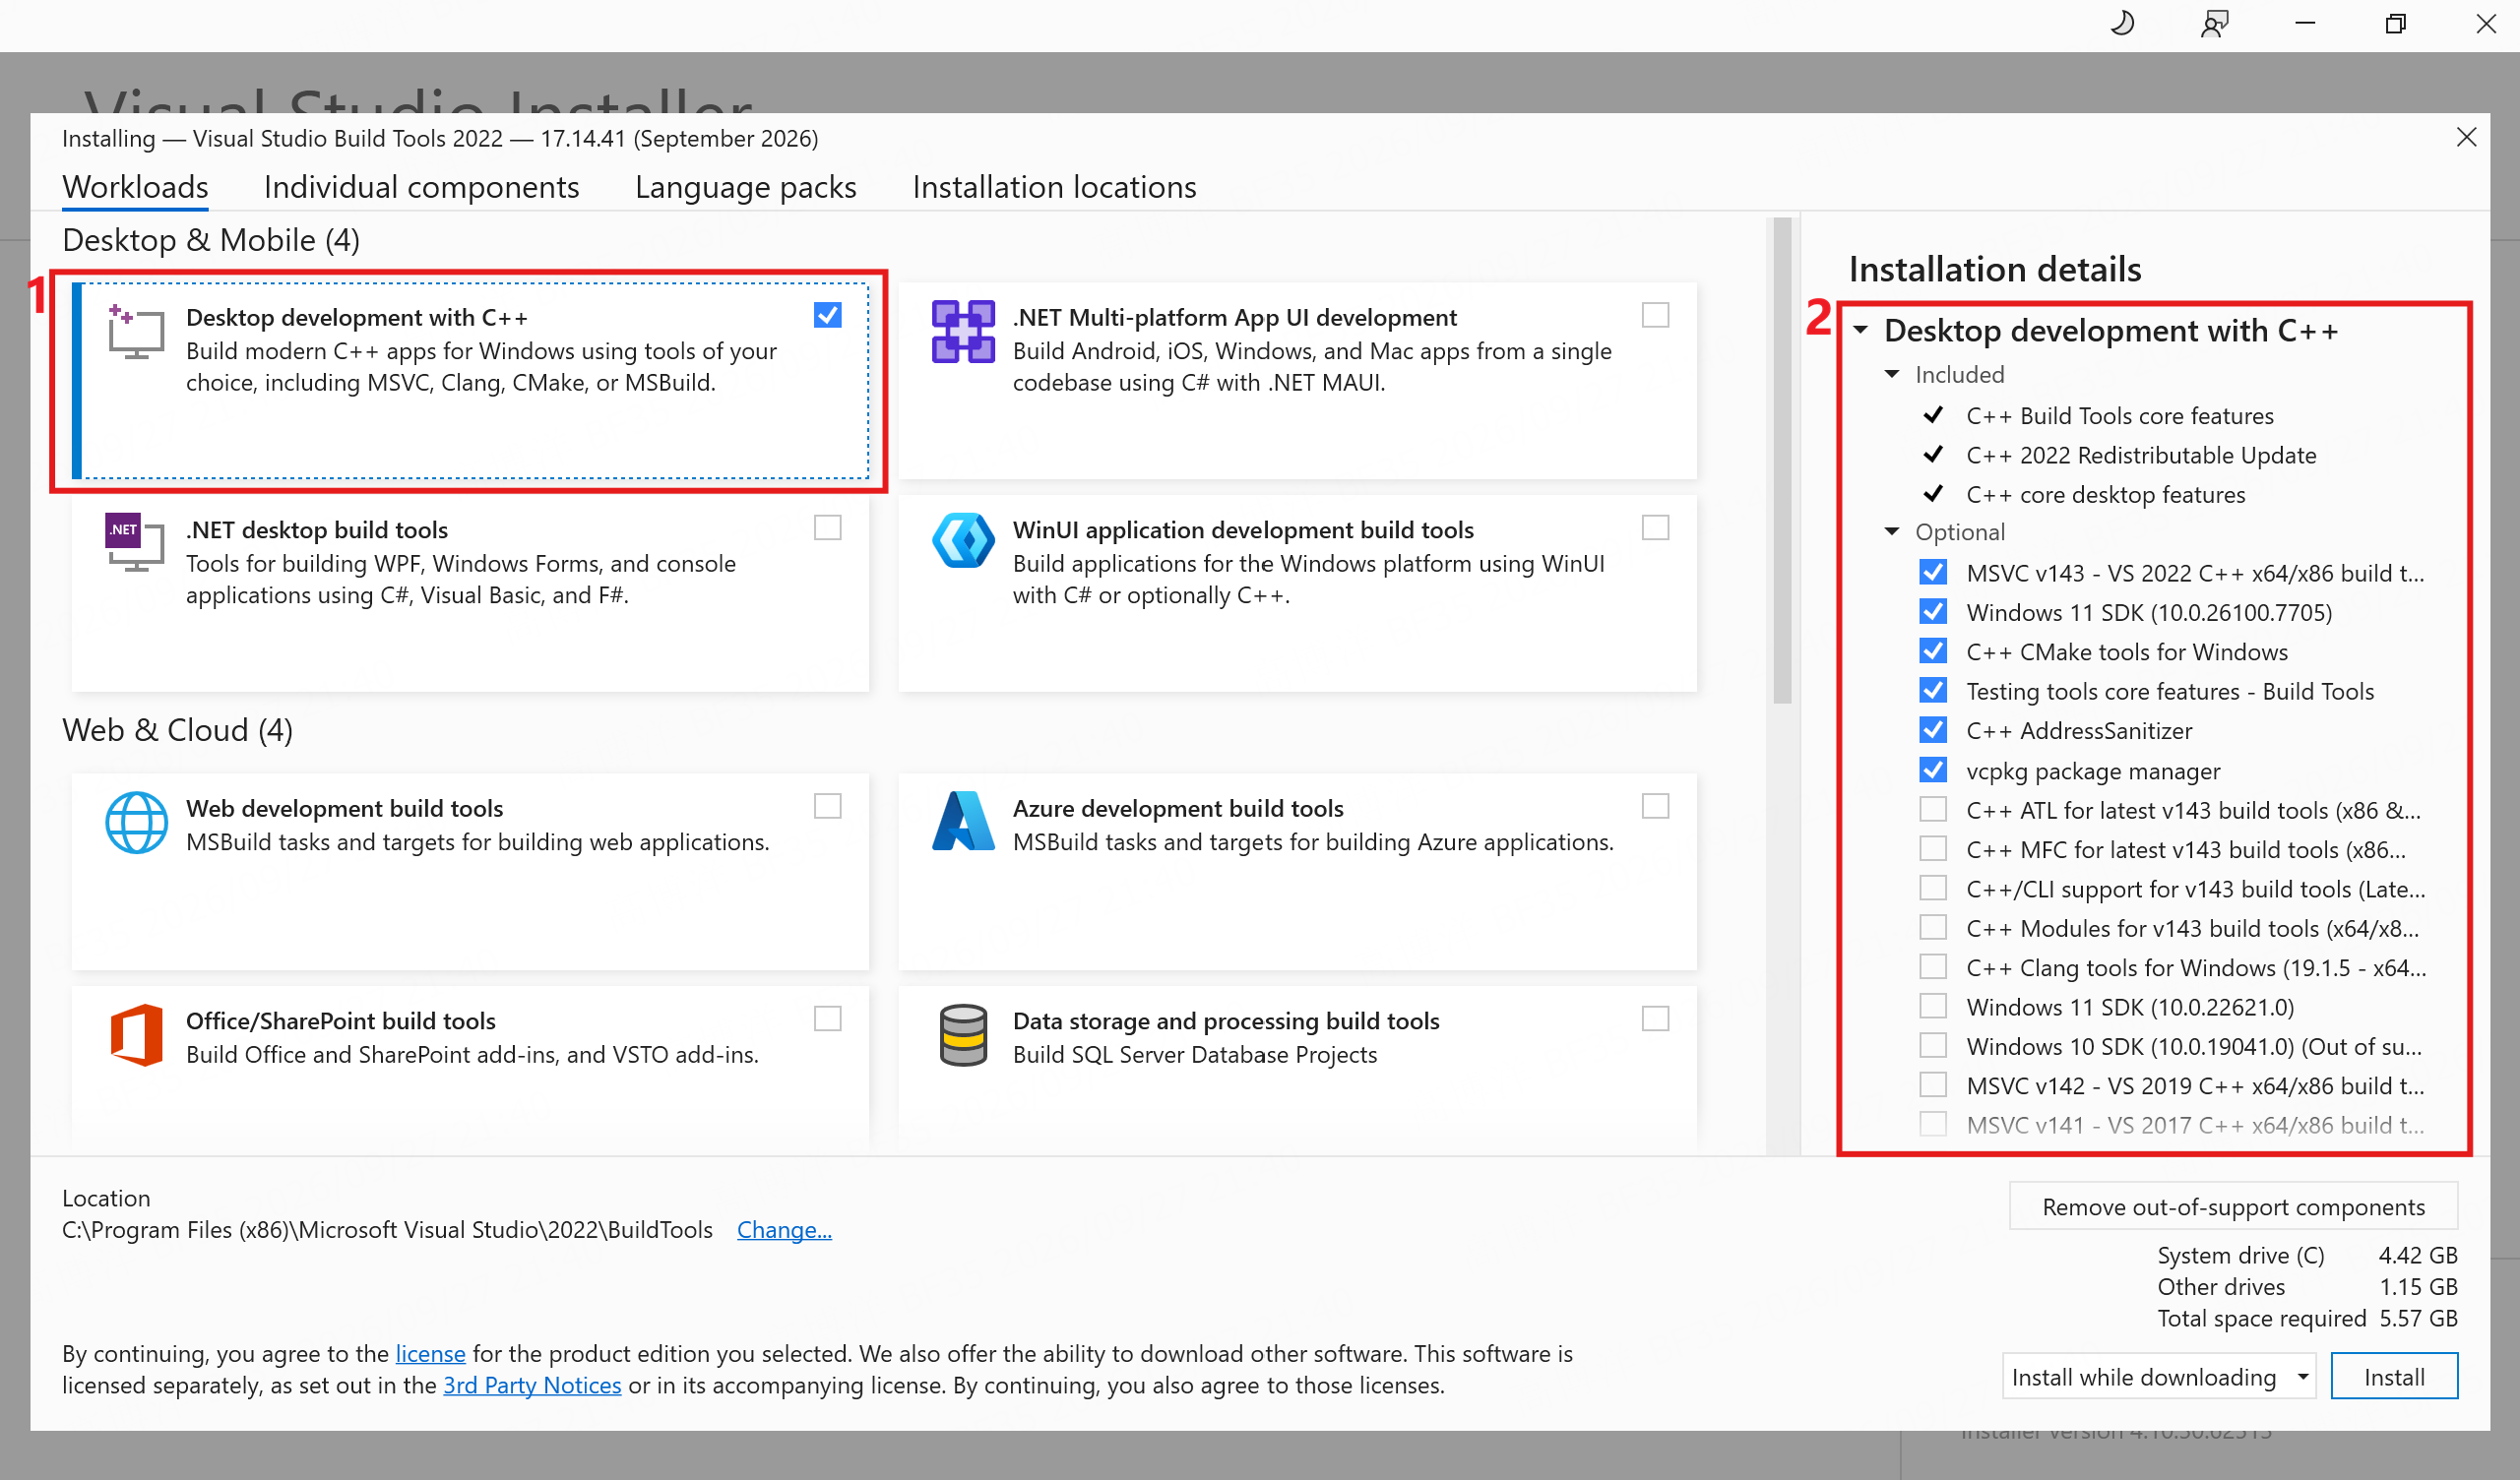
Task: Minimize the Visual Studio Installer window
Action: pos(2305,23)
